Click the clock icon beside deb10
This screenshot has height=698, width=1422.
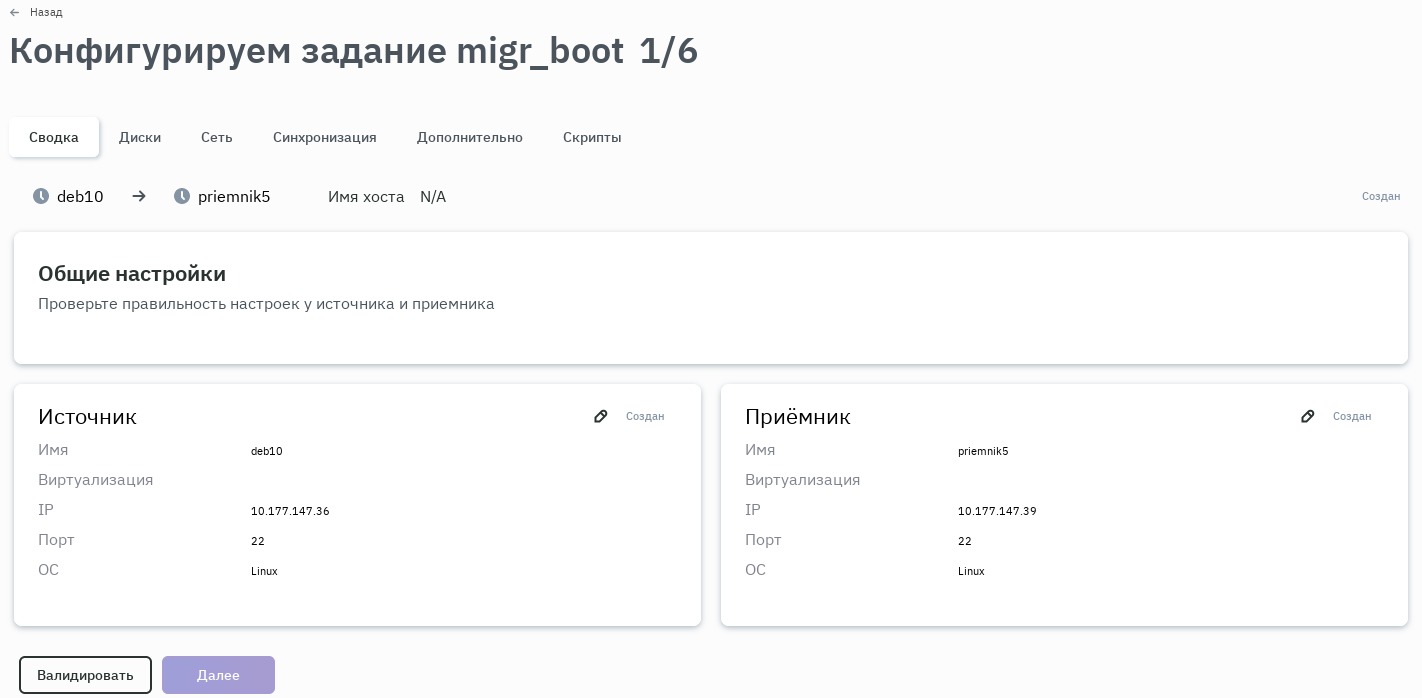point(41,196)
